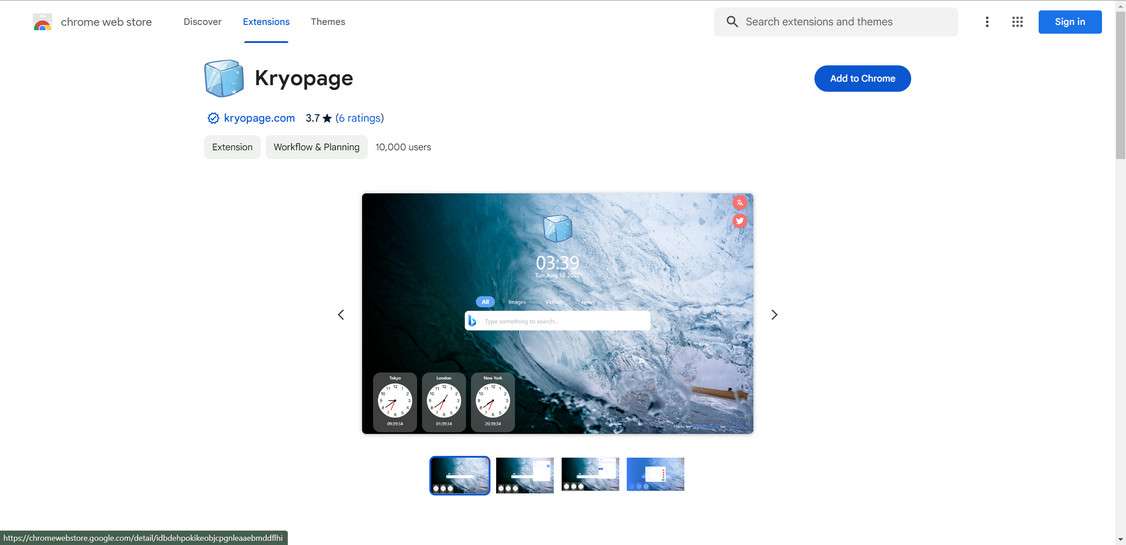Click the star rating icon
The width and height of the screenshot is (1126, 545).
(327, 118)
